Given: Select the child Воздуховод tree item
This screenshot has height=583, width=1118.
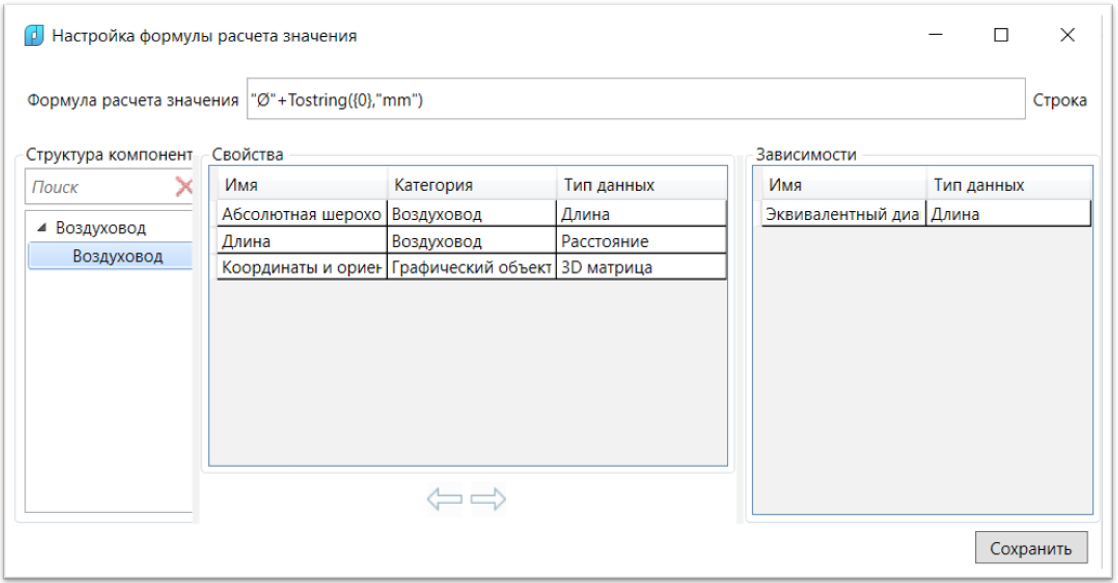Looking at the screenshot, I should point(117,256).
